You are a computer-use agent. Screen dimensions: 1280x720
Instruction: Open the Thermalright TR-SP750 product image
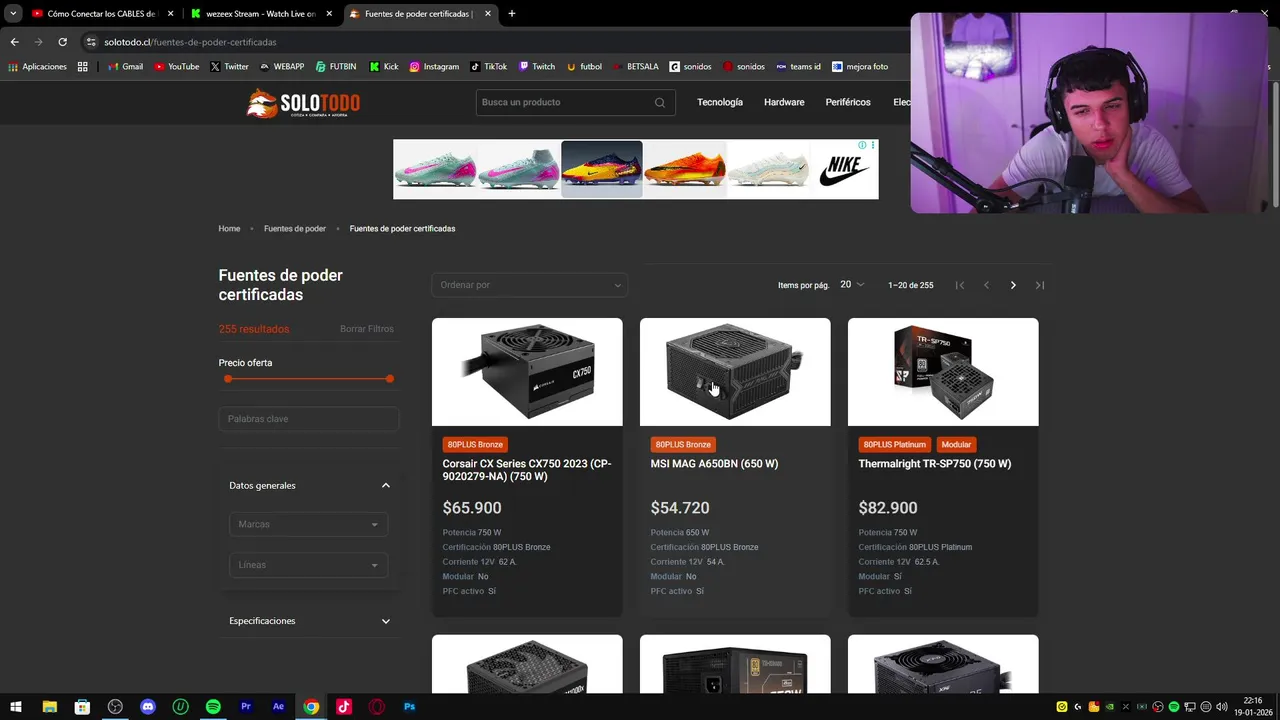[x=943, y=372]
